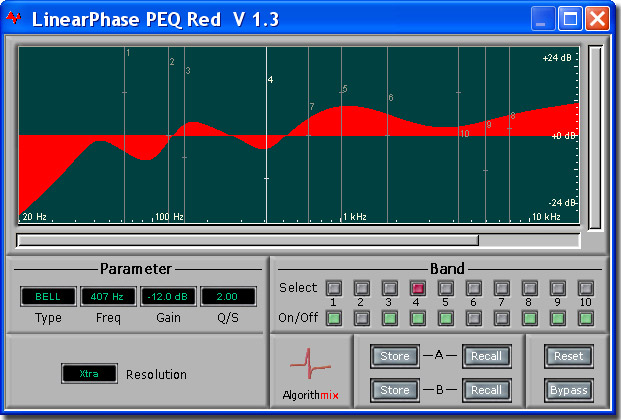Maximize the LinearPhase PEQ Red window
This screenshot has height=420, width=621.
pyautogui.click(x=570, y=18)
